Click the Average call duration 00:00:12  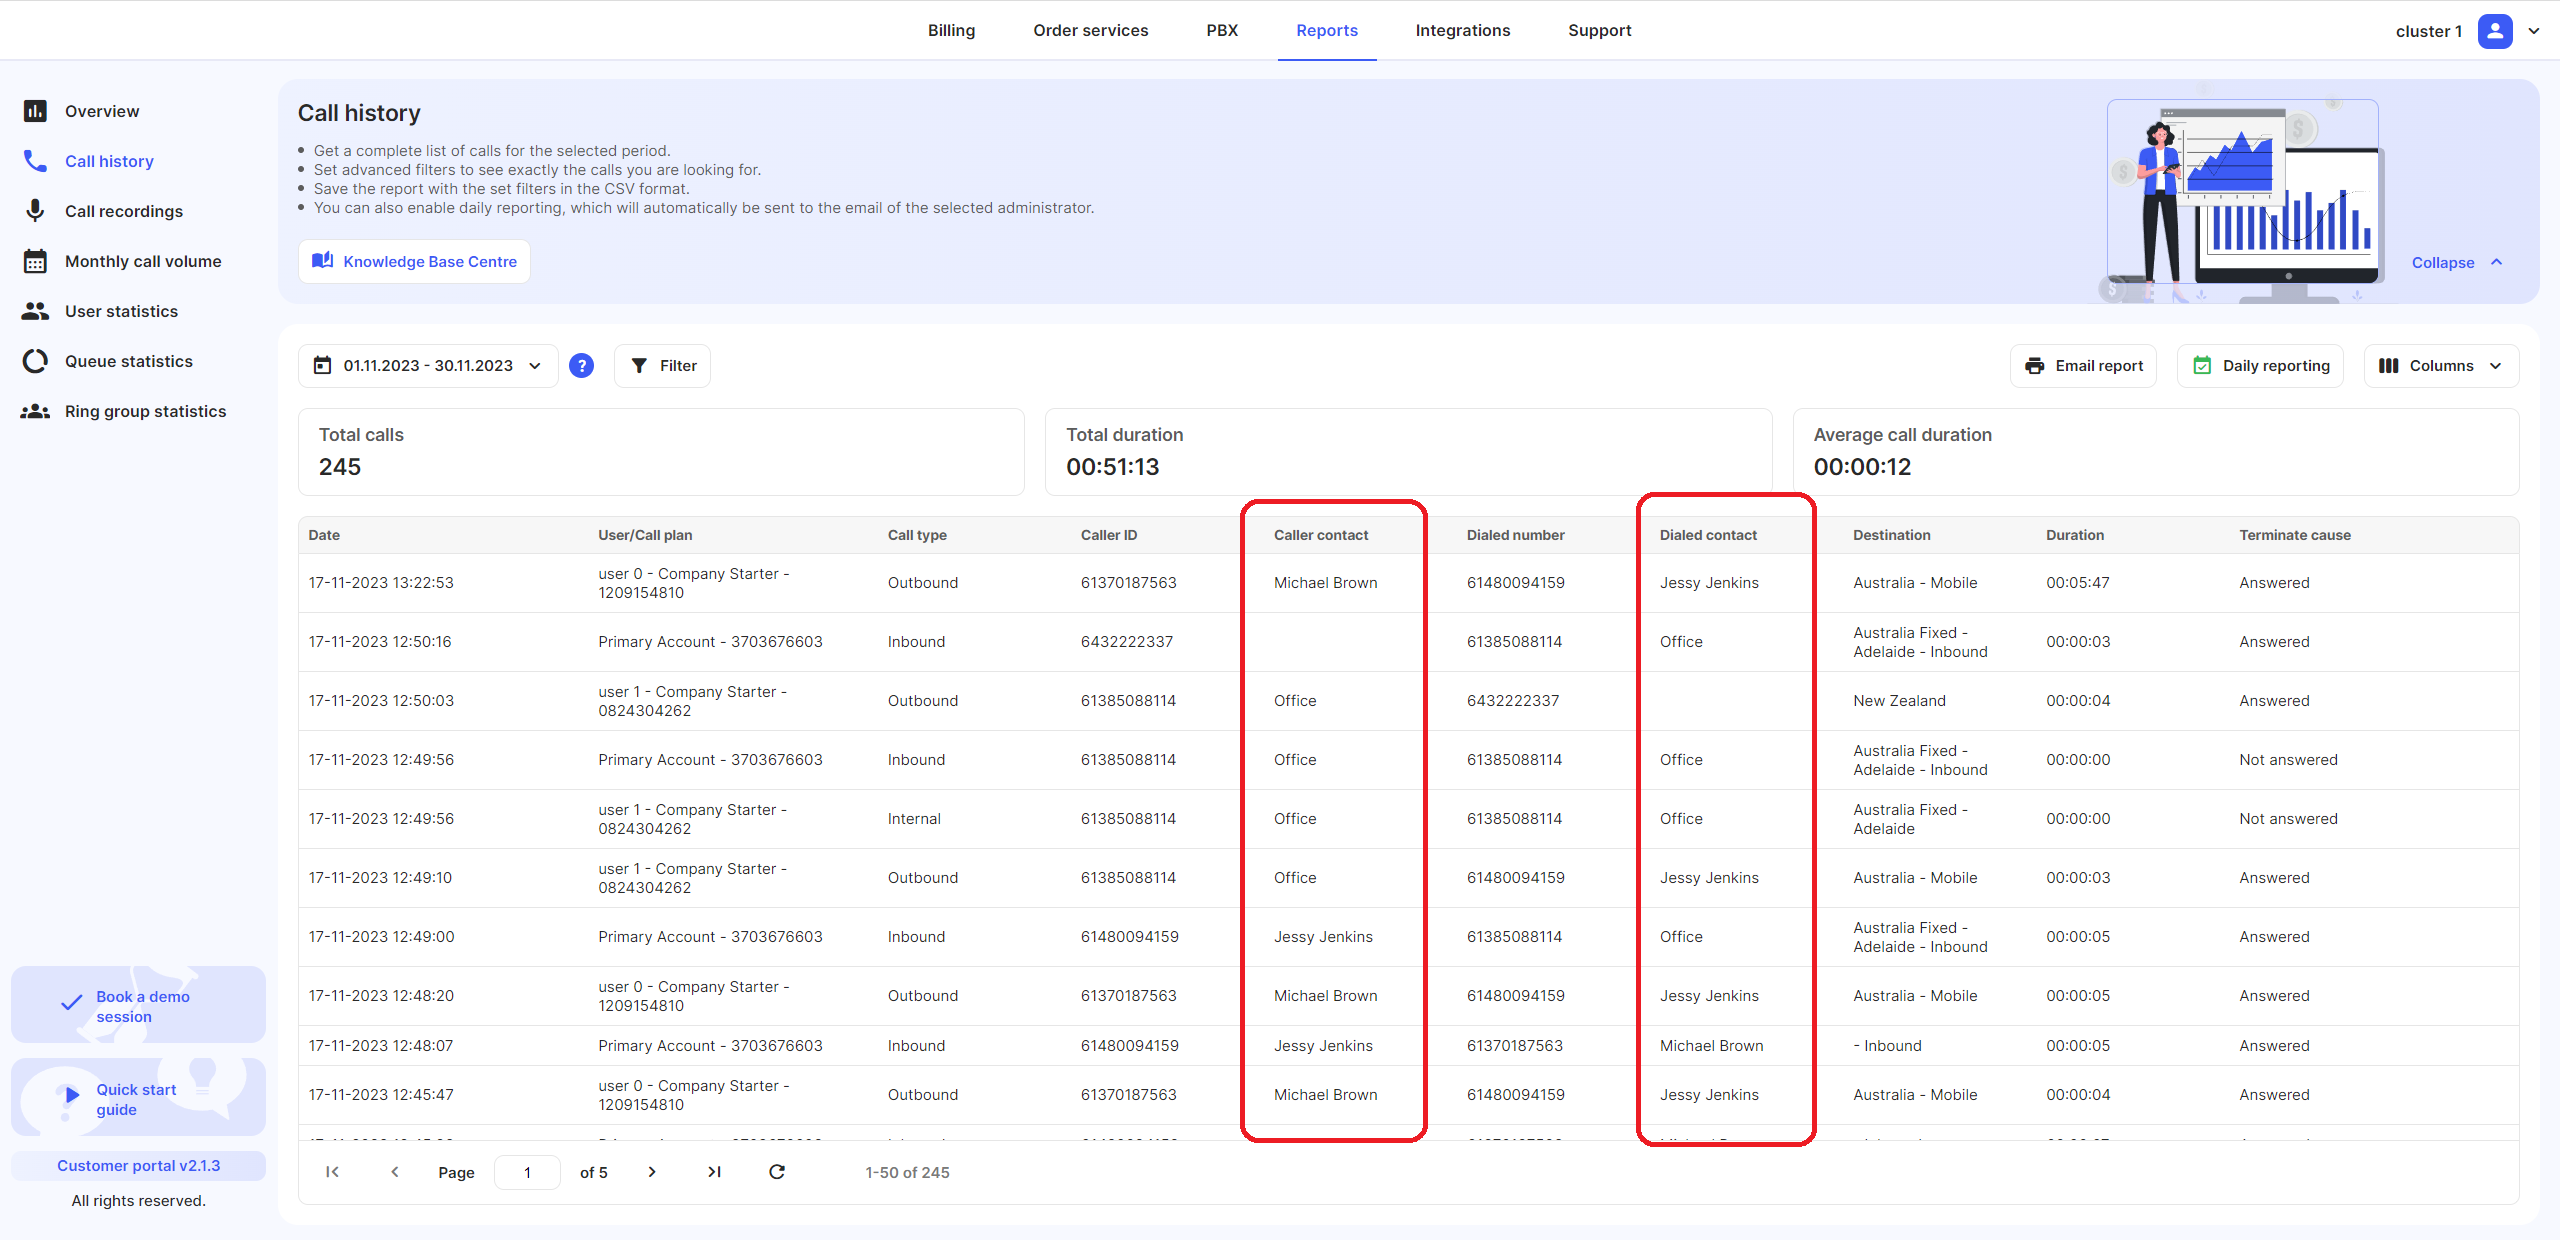1862,467
